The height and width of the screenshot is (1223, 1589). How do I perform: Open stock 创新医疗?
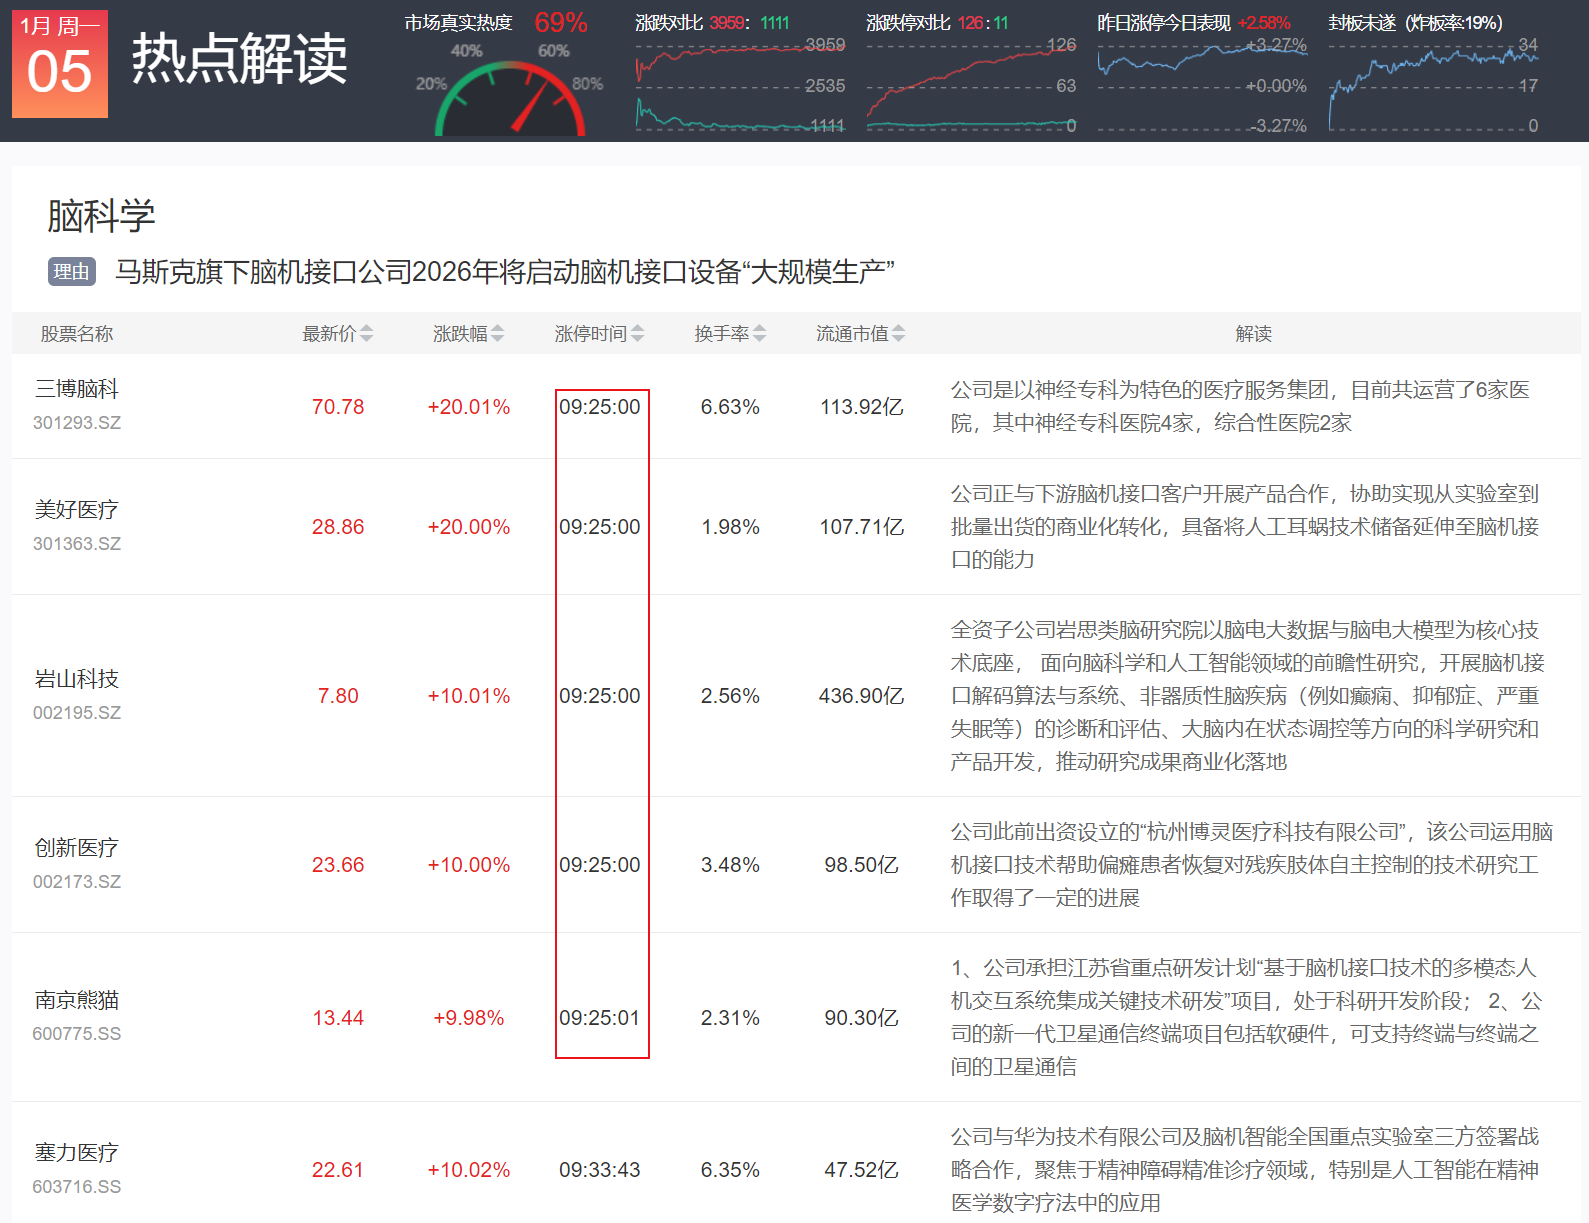pos(76,848)
